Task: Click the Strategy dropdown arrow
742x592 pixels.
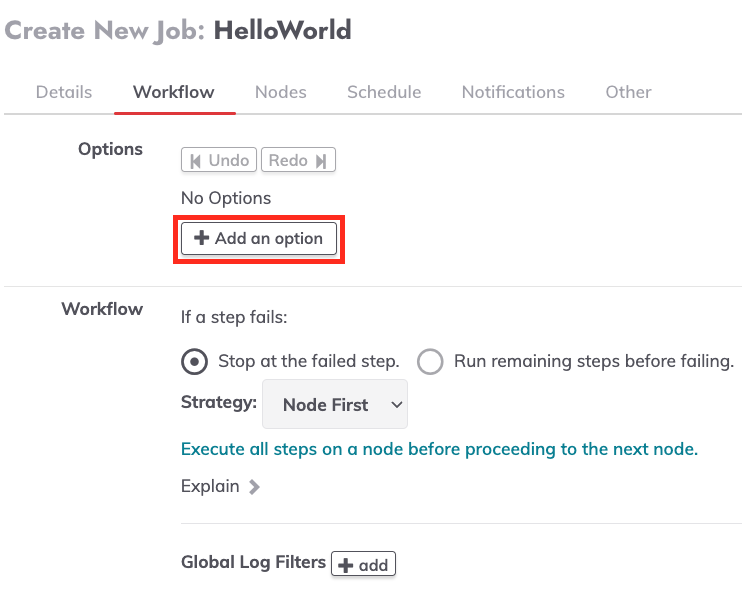Action: tap(397, 405)
